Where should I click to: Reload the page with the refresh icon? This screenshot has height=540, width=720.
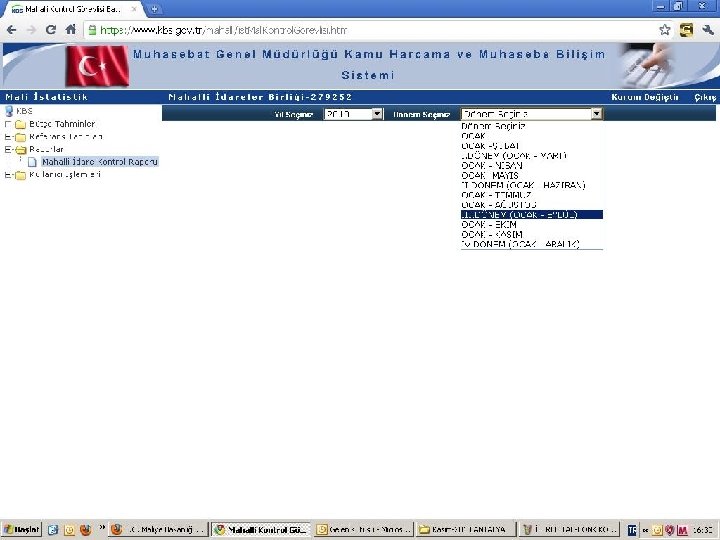[x=51, y=30]
